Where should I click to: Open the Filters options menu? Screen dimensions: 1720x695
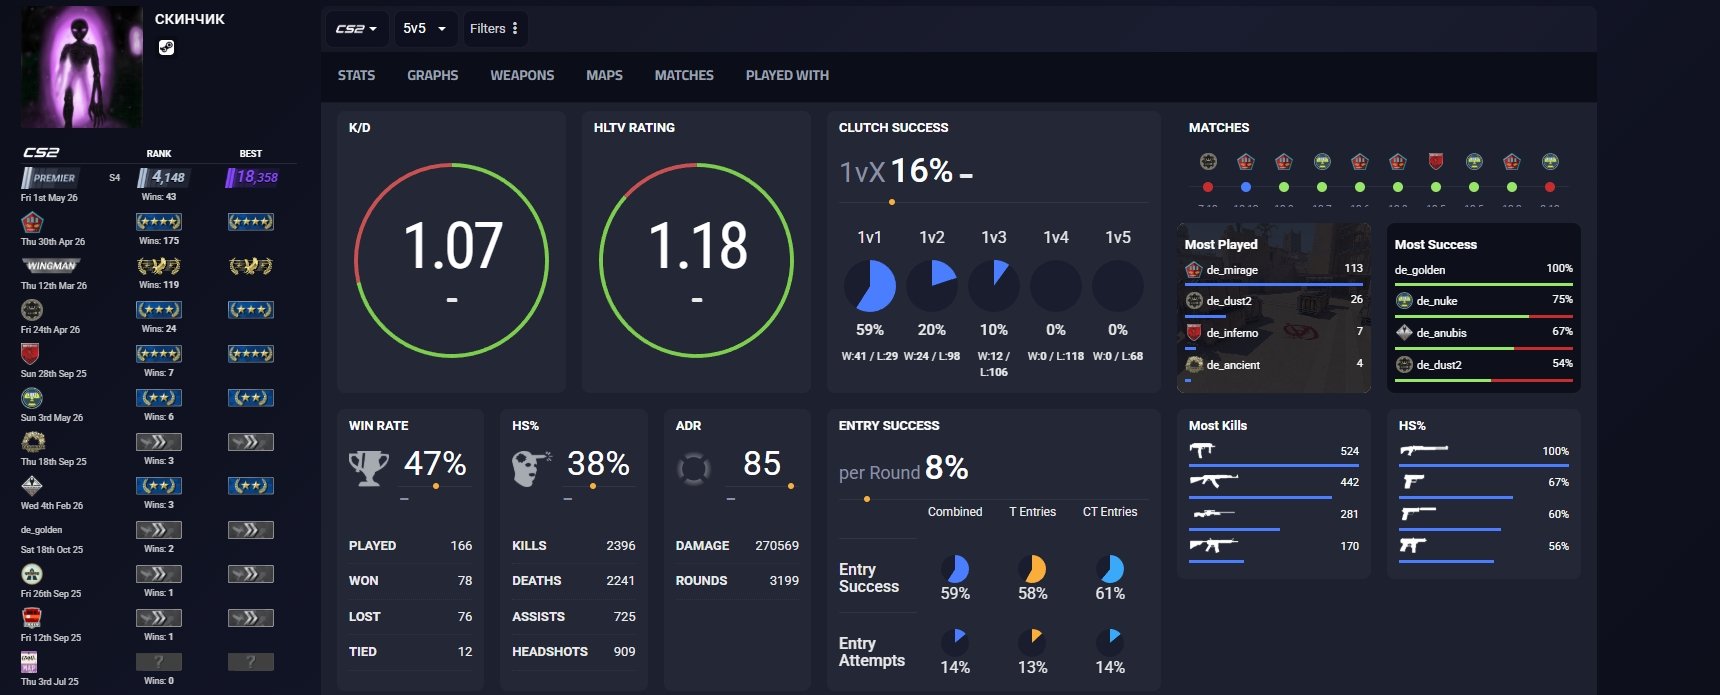(x=494, y=29)
